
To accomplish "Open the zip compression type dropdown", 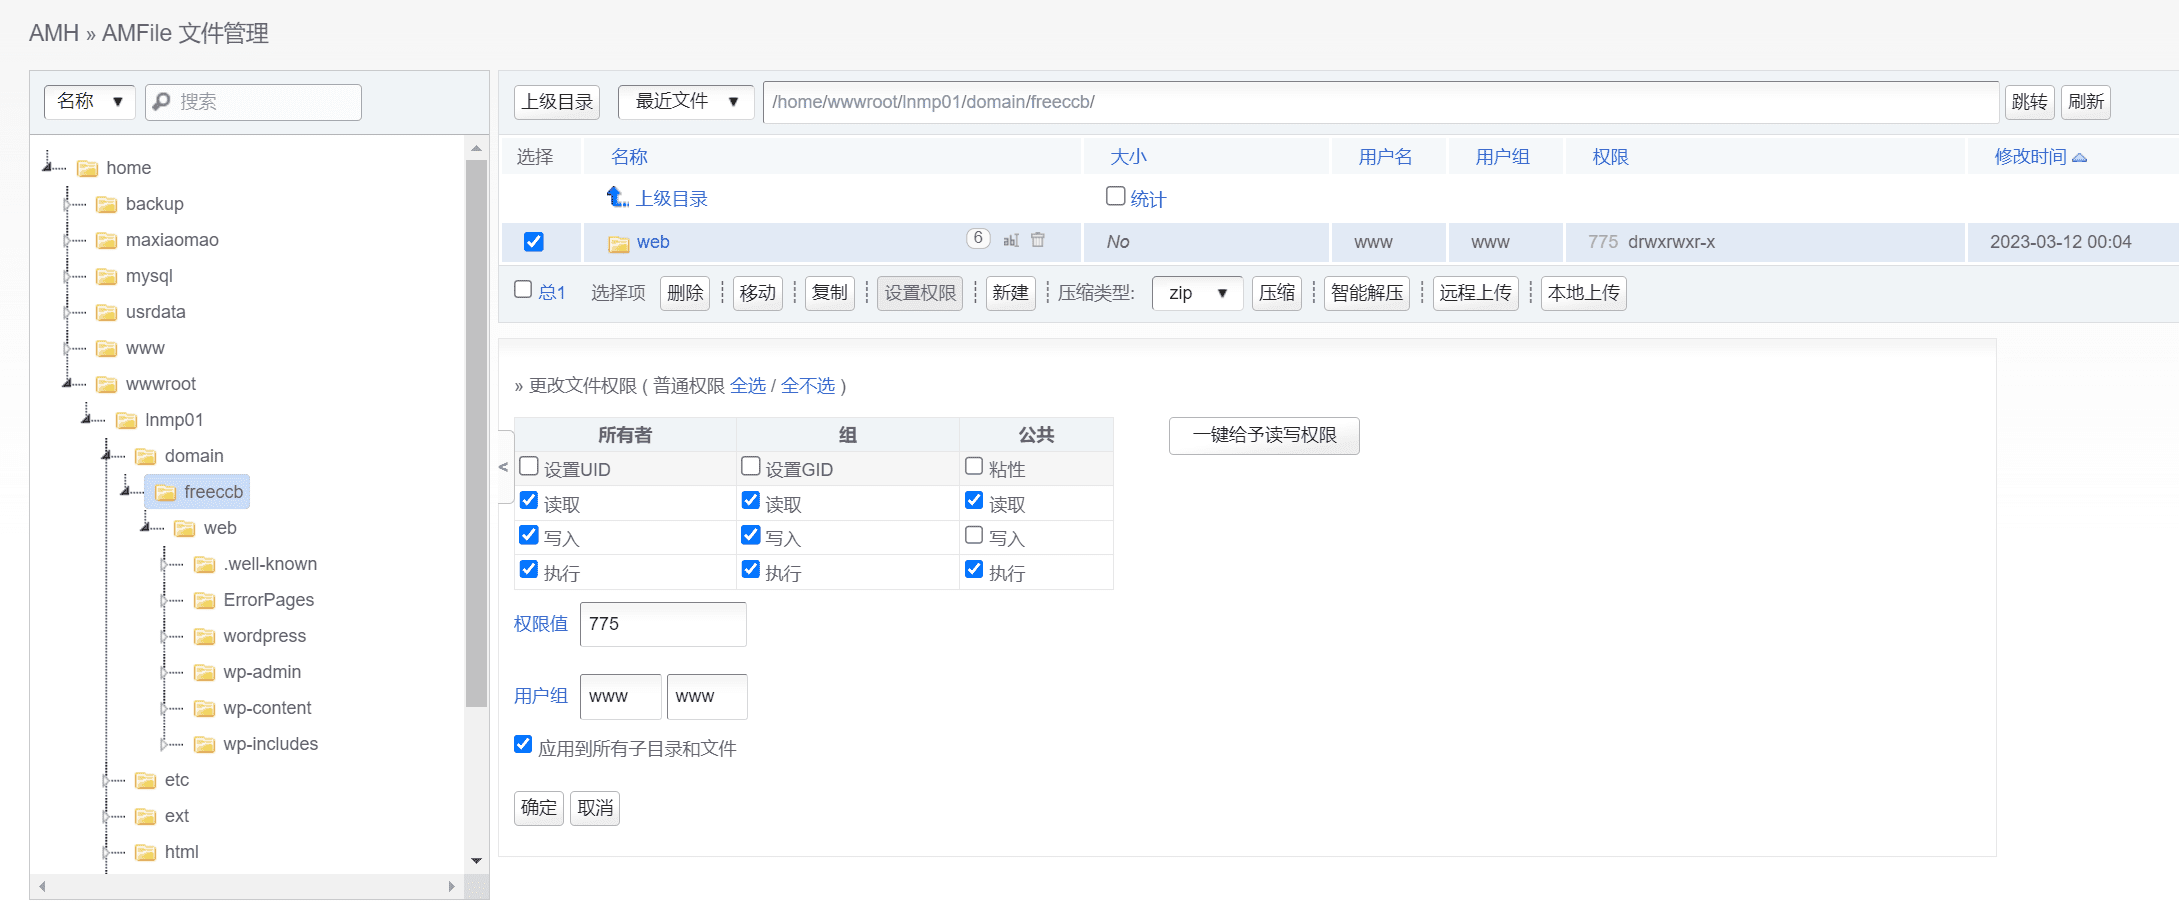I will [1197, 293].
